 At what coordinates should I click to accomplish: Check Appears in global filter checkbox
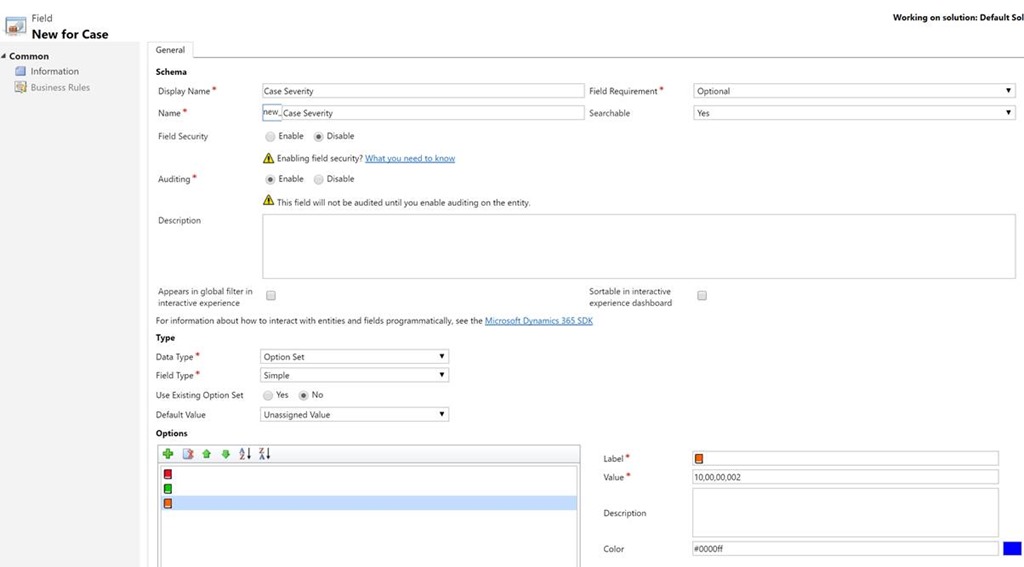[x=271, y=296]
